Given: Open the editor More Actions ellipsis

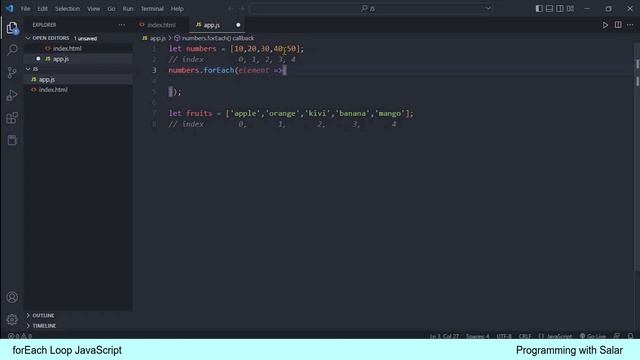Looking at the screenshot, I should point(630,25).
